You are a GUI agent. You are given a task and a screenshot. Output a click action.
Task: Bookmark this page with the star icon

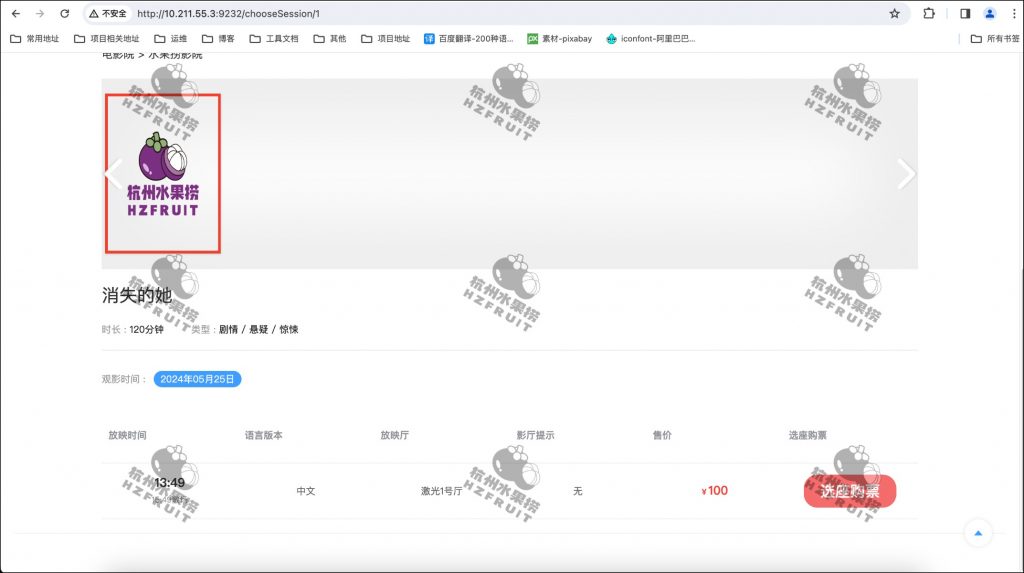(895, 13)
